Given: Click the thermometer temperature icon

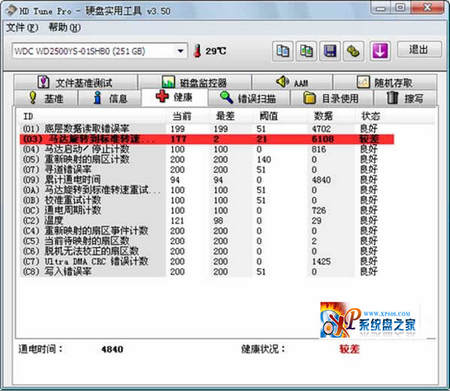Looking at the screenshot, I should tap(197, 51).
